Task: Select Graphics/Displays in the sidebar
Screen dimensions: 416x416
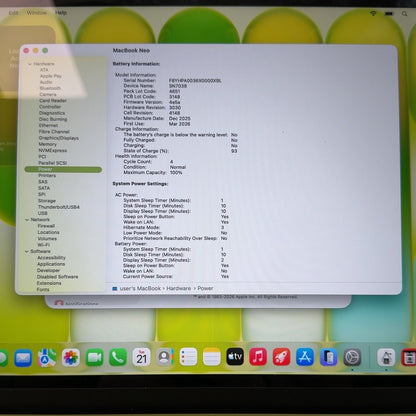Action: [x=59, y=138]
